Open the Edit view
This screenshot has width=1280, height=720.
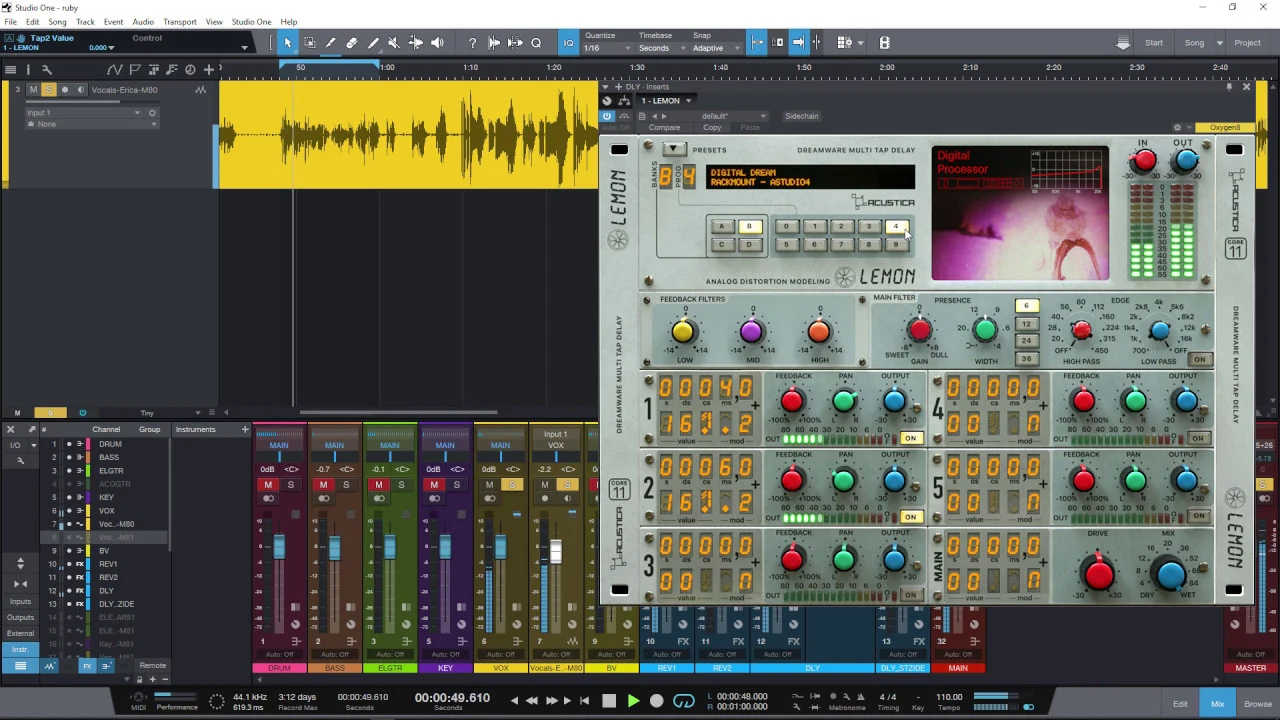(1180, 704)
